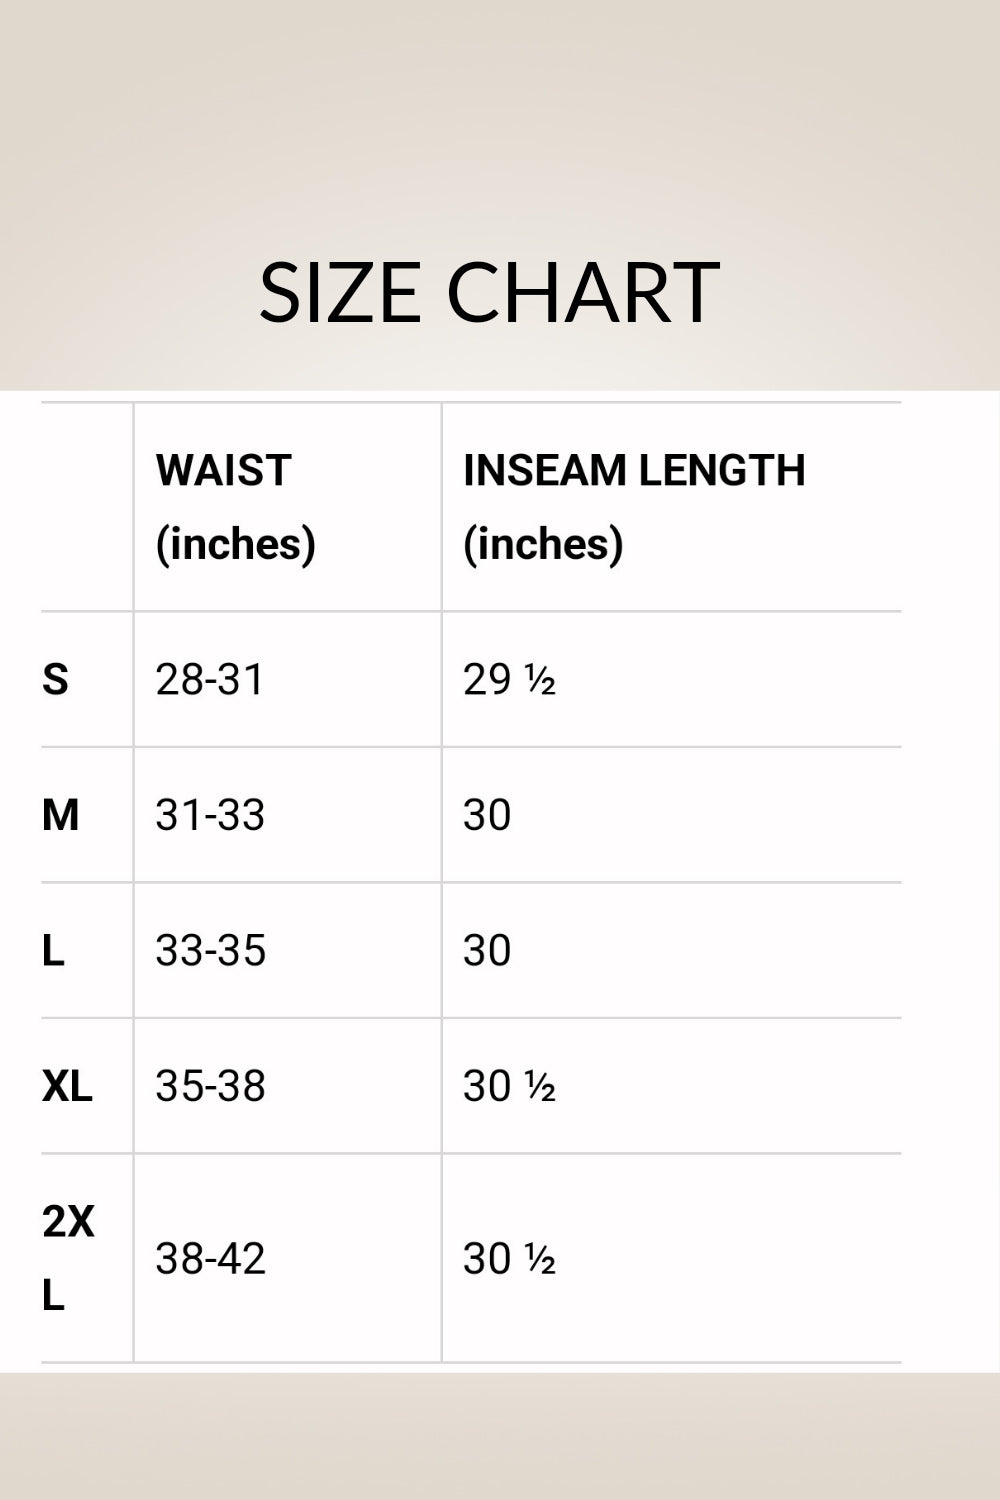Viewport: 1000px width, 1500px height.
Task: Click the M size row label
Action: [60, 815]
